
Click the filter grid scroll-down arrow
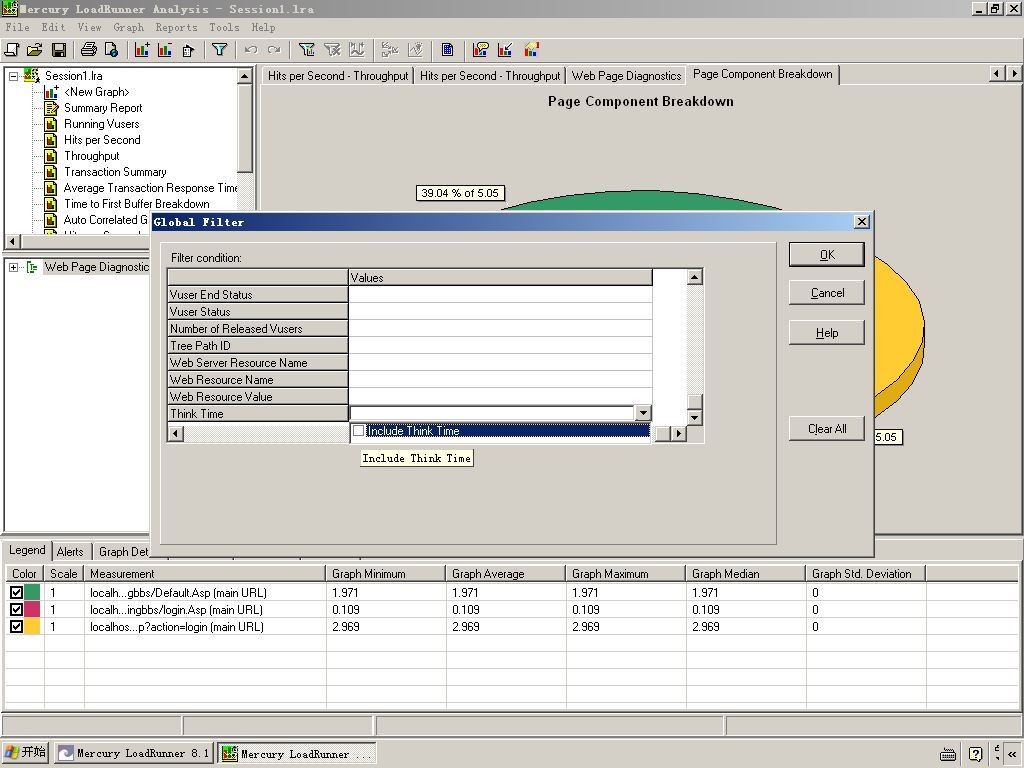point(695,417)
